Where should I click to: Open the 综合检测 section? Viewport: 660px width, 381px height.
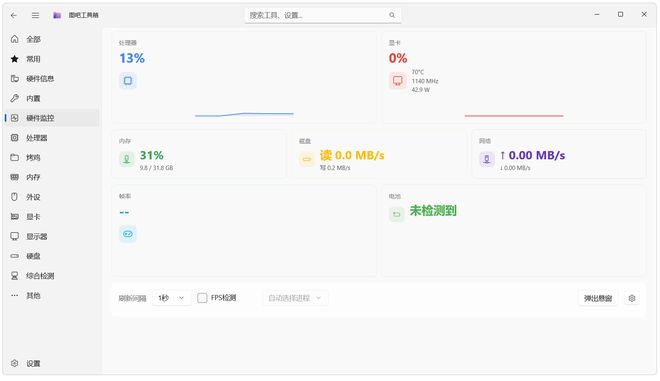52,276
